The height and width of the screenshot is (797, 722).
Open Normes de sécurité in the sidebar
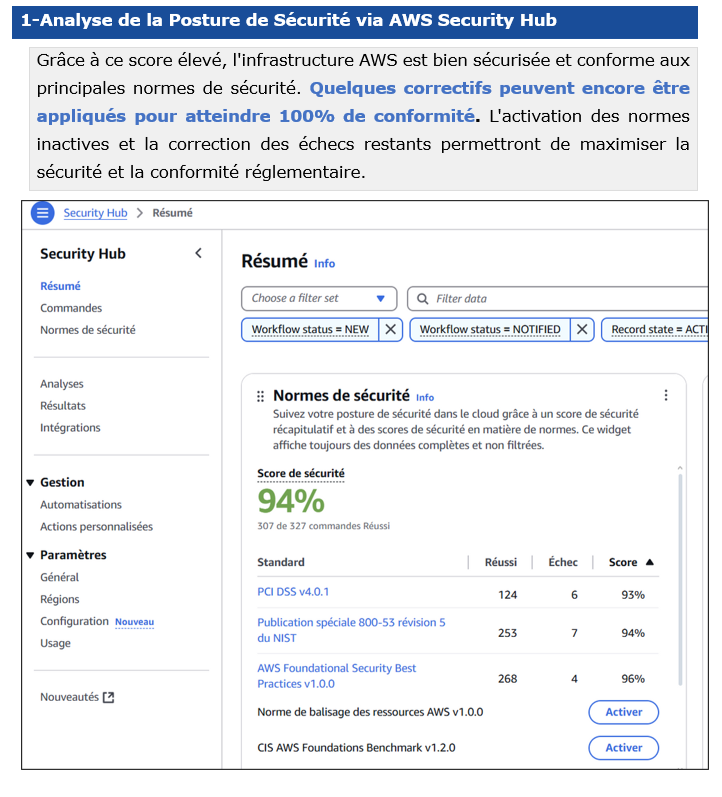88,330
